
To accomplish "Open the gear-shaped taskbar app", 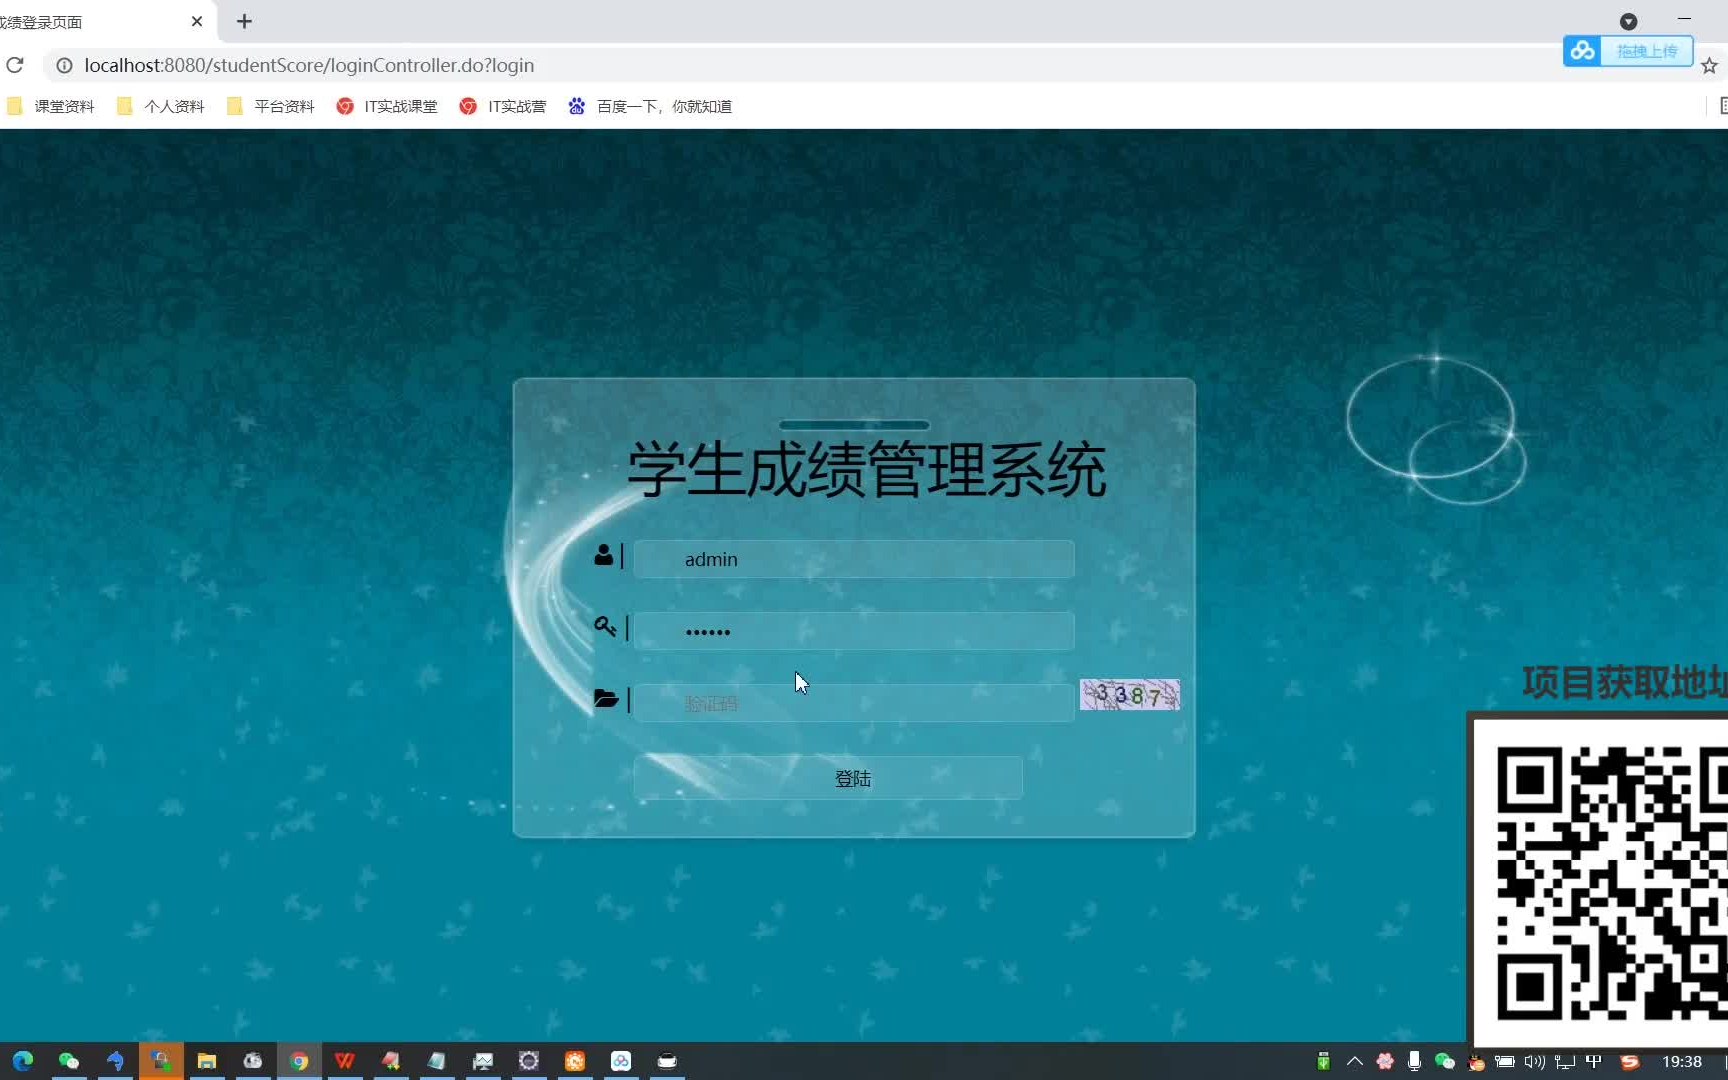I will [x=529, y=1061].
